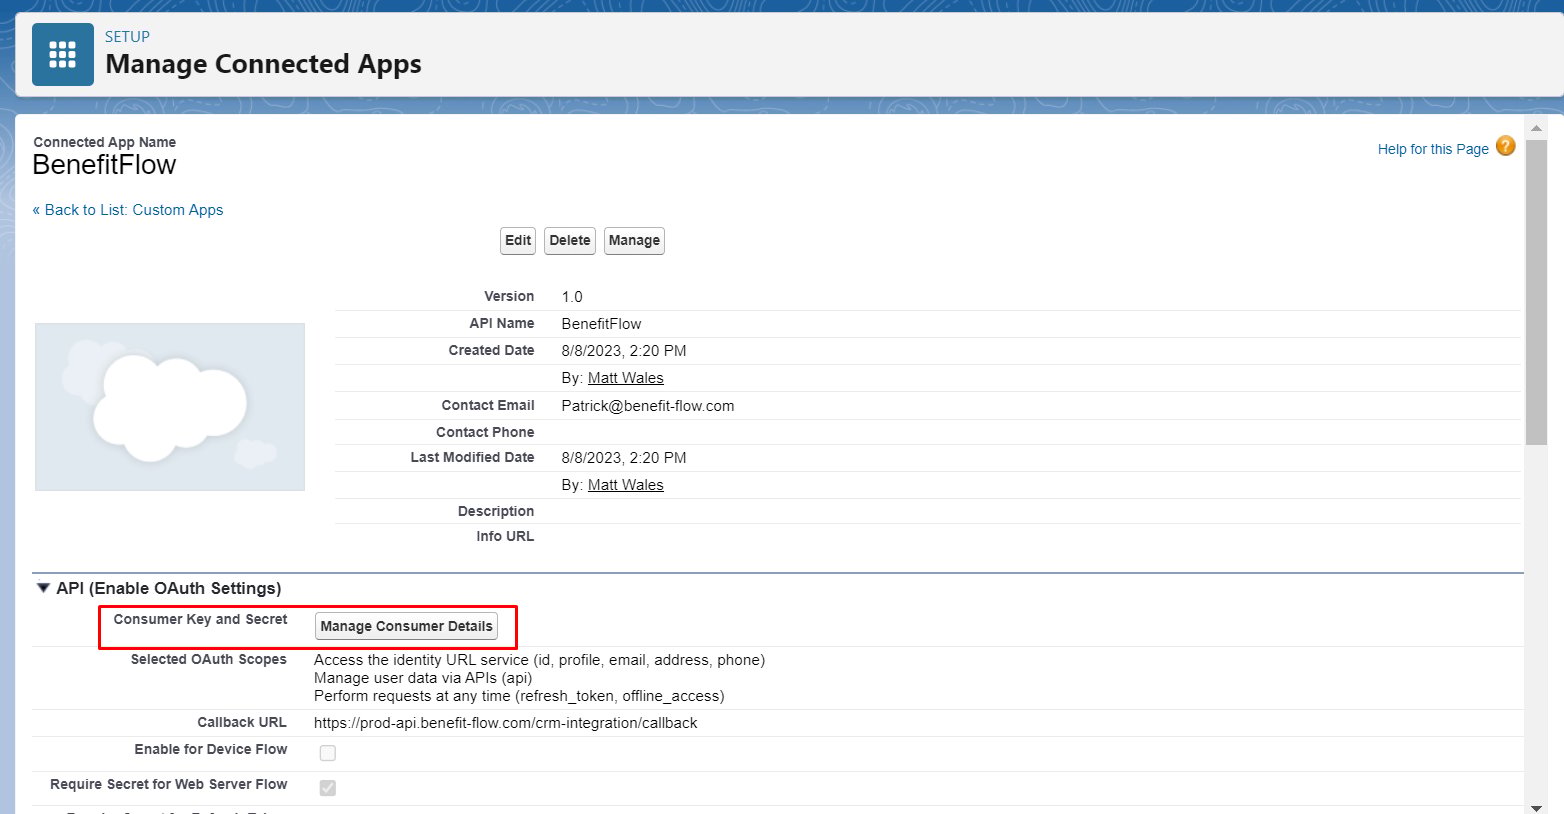Click 'Access the identity URL service' scope text
Viewport: 1564px width, 814px height.
(x=540, y=660)
